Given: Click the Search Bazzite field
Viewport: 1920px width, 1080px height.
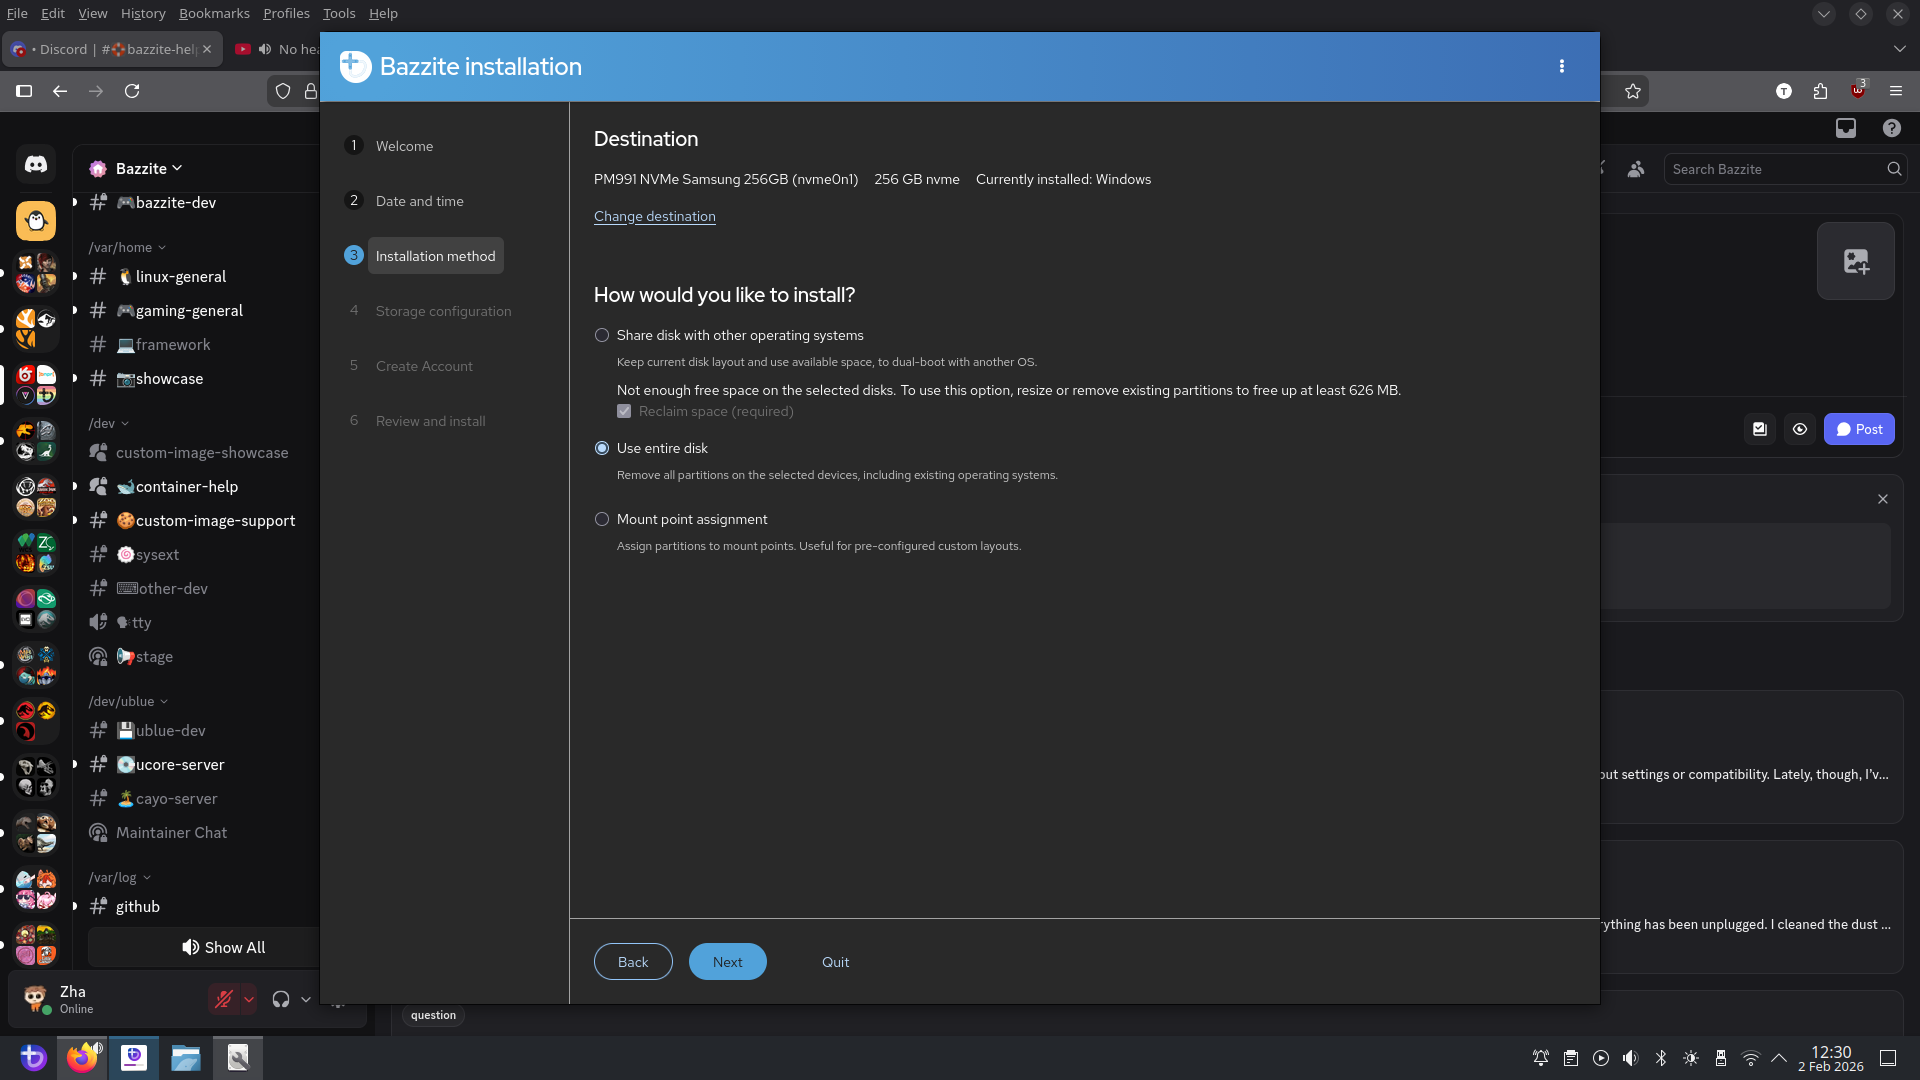Looking at the screenshot, I should pyautogui.click(x=1770, y=169).
